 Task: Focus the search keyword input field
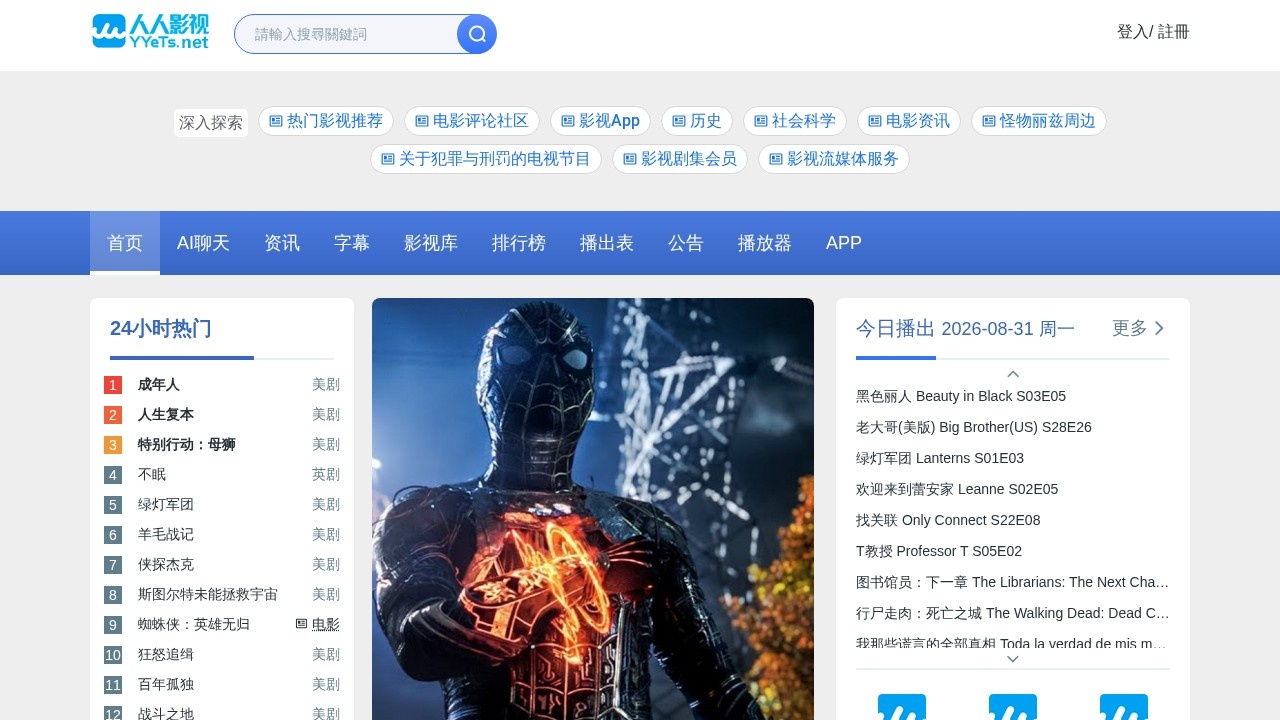coord(346,34)
